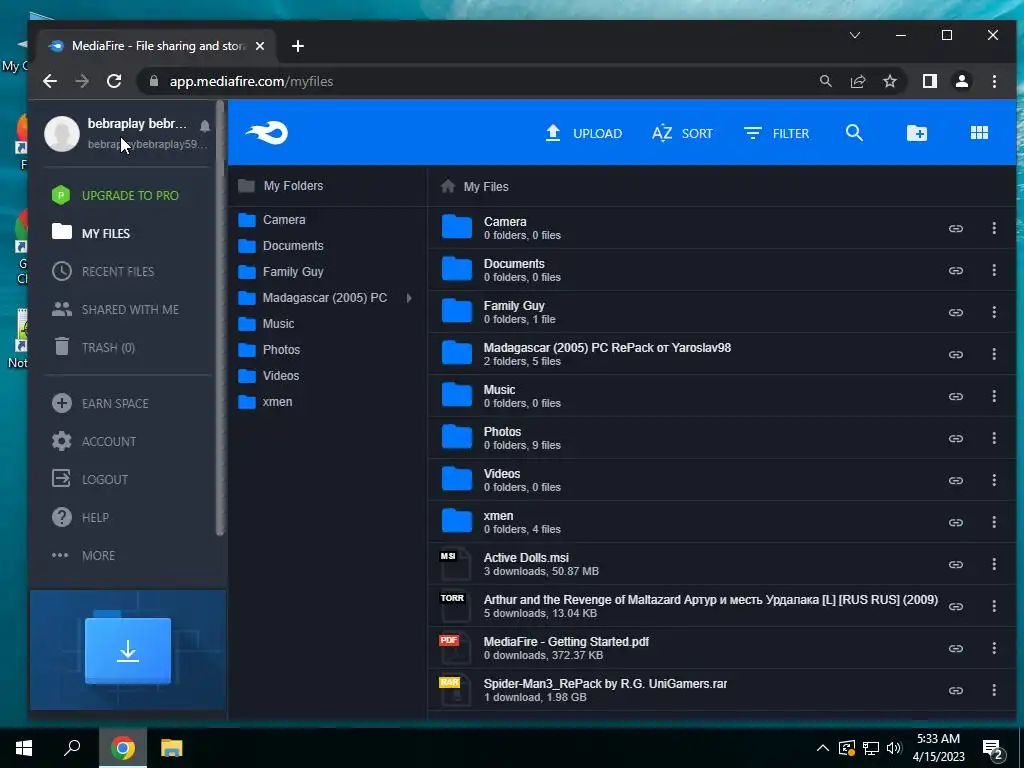
Task: Copy share link for Spider-Man3 rar file
Action: tap(955, 690)
